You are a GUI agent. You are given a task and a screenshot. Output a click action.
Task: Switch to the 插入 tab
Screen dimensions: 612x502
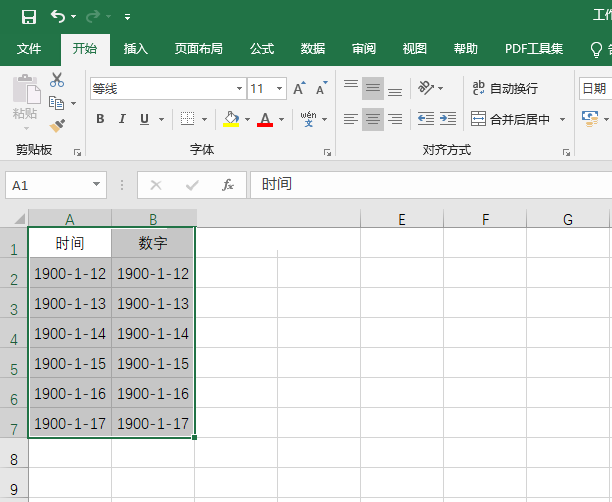tap(135, 48)
